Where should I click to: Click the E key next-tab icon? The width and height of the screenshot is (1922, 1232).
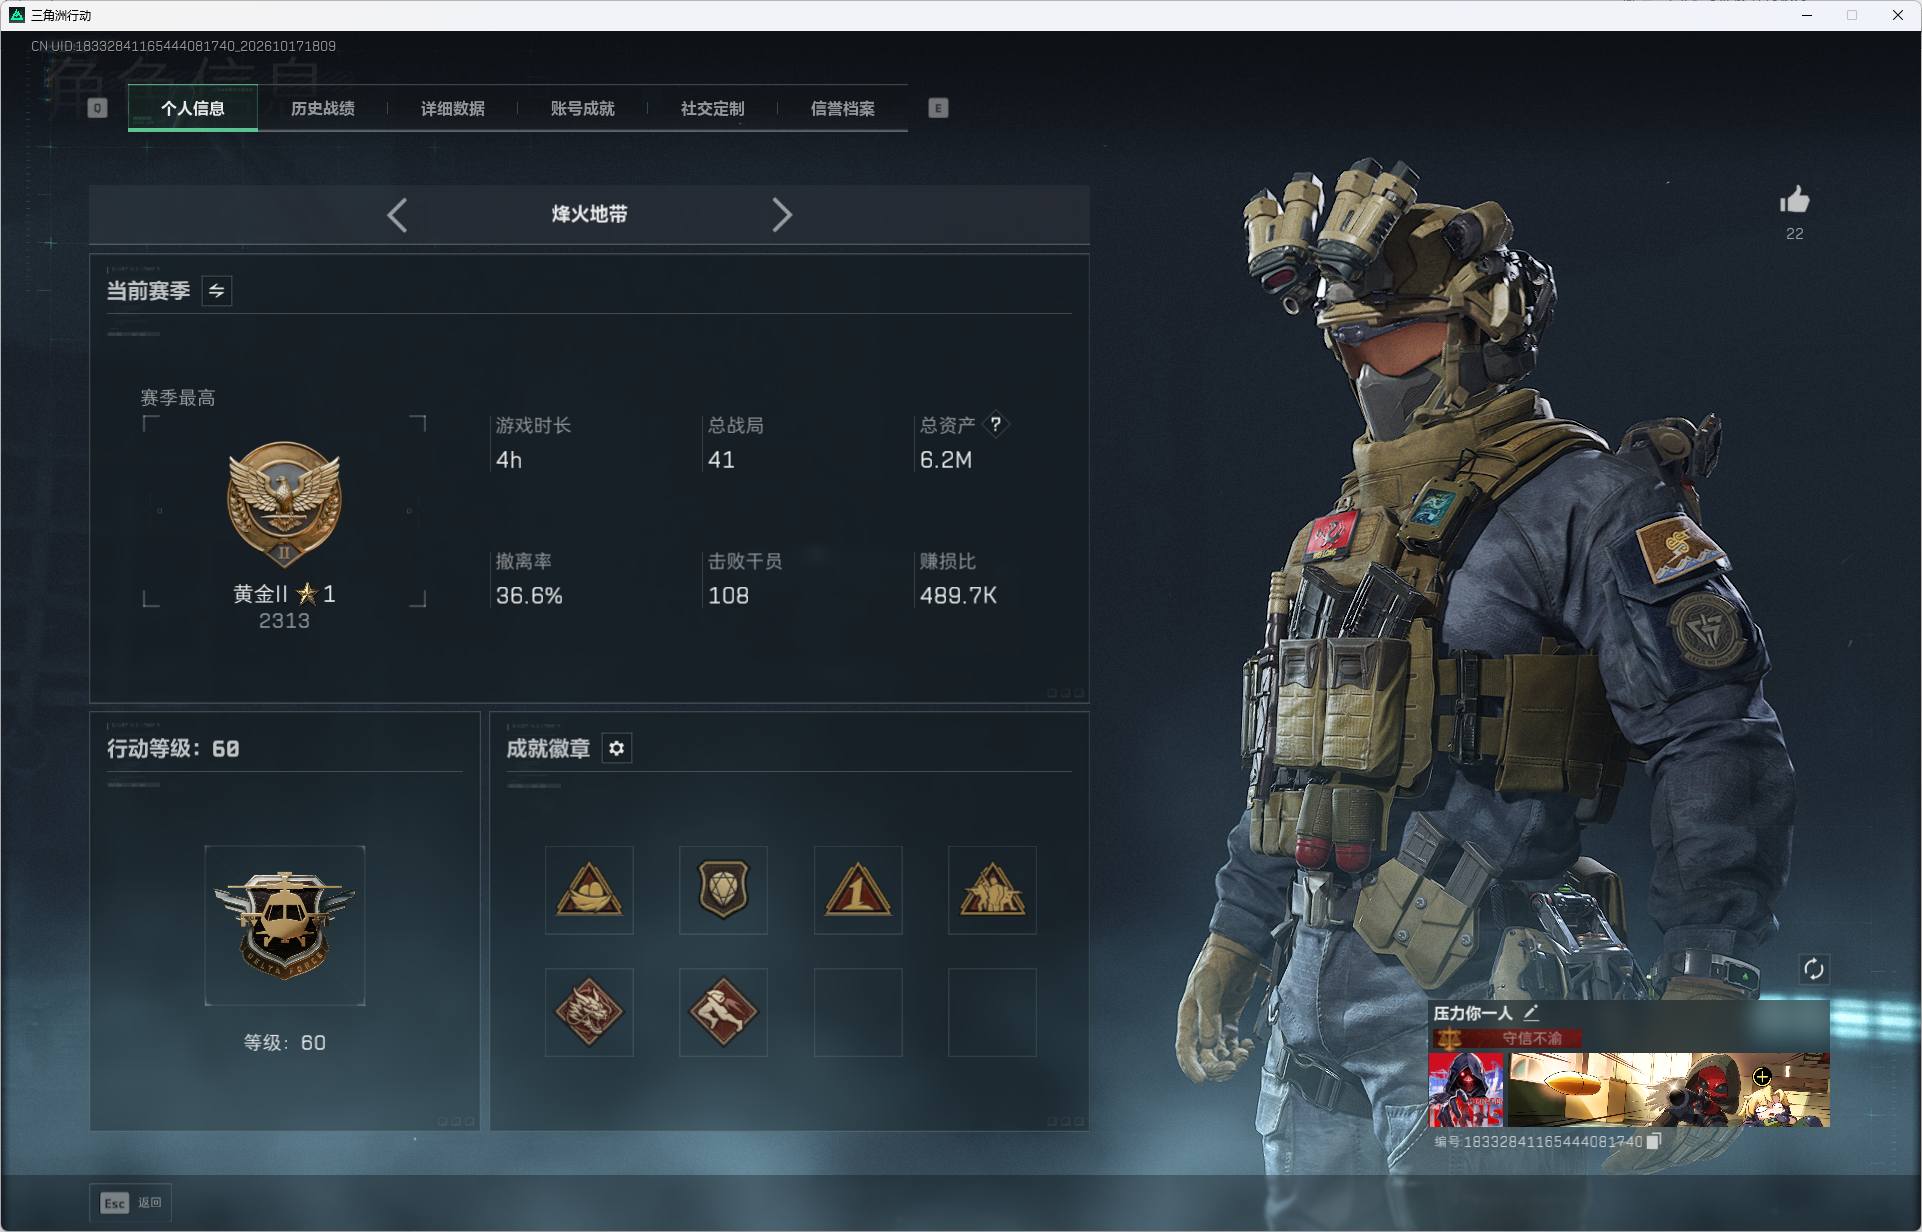pyautogui.click(x=938, y=108)
